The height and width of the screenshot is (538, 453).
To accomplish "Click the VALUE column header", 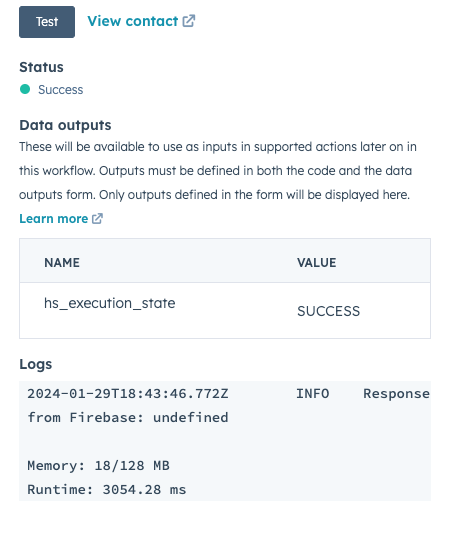I will pos(316,263).
